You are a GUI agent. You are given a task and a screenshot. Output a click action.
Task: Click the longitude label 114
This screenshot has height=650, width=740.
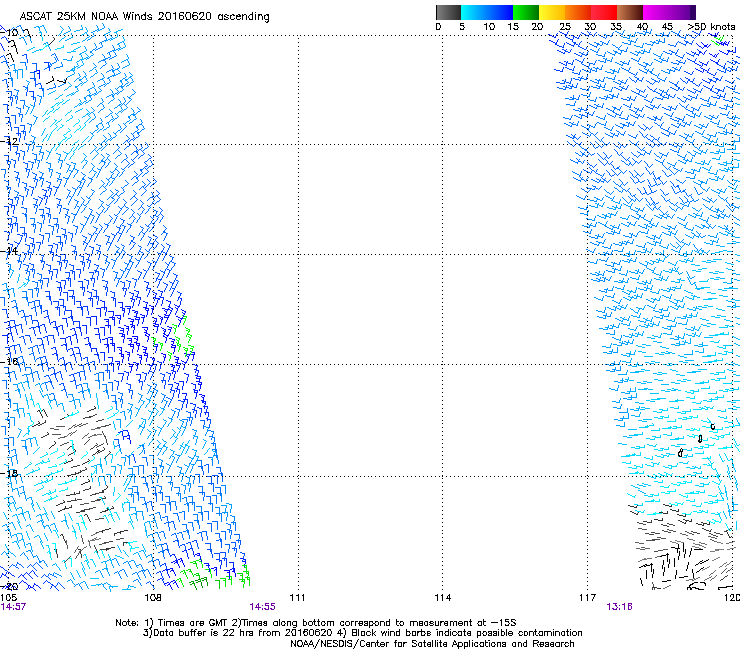442,598
